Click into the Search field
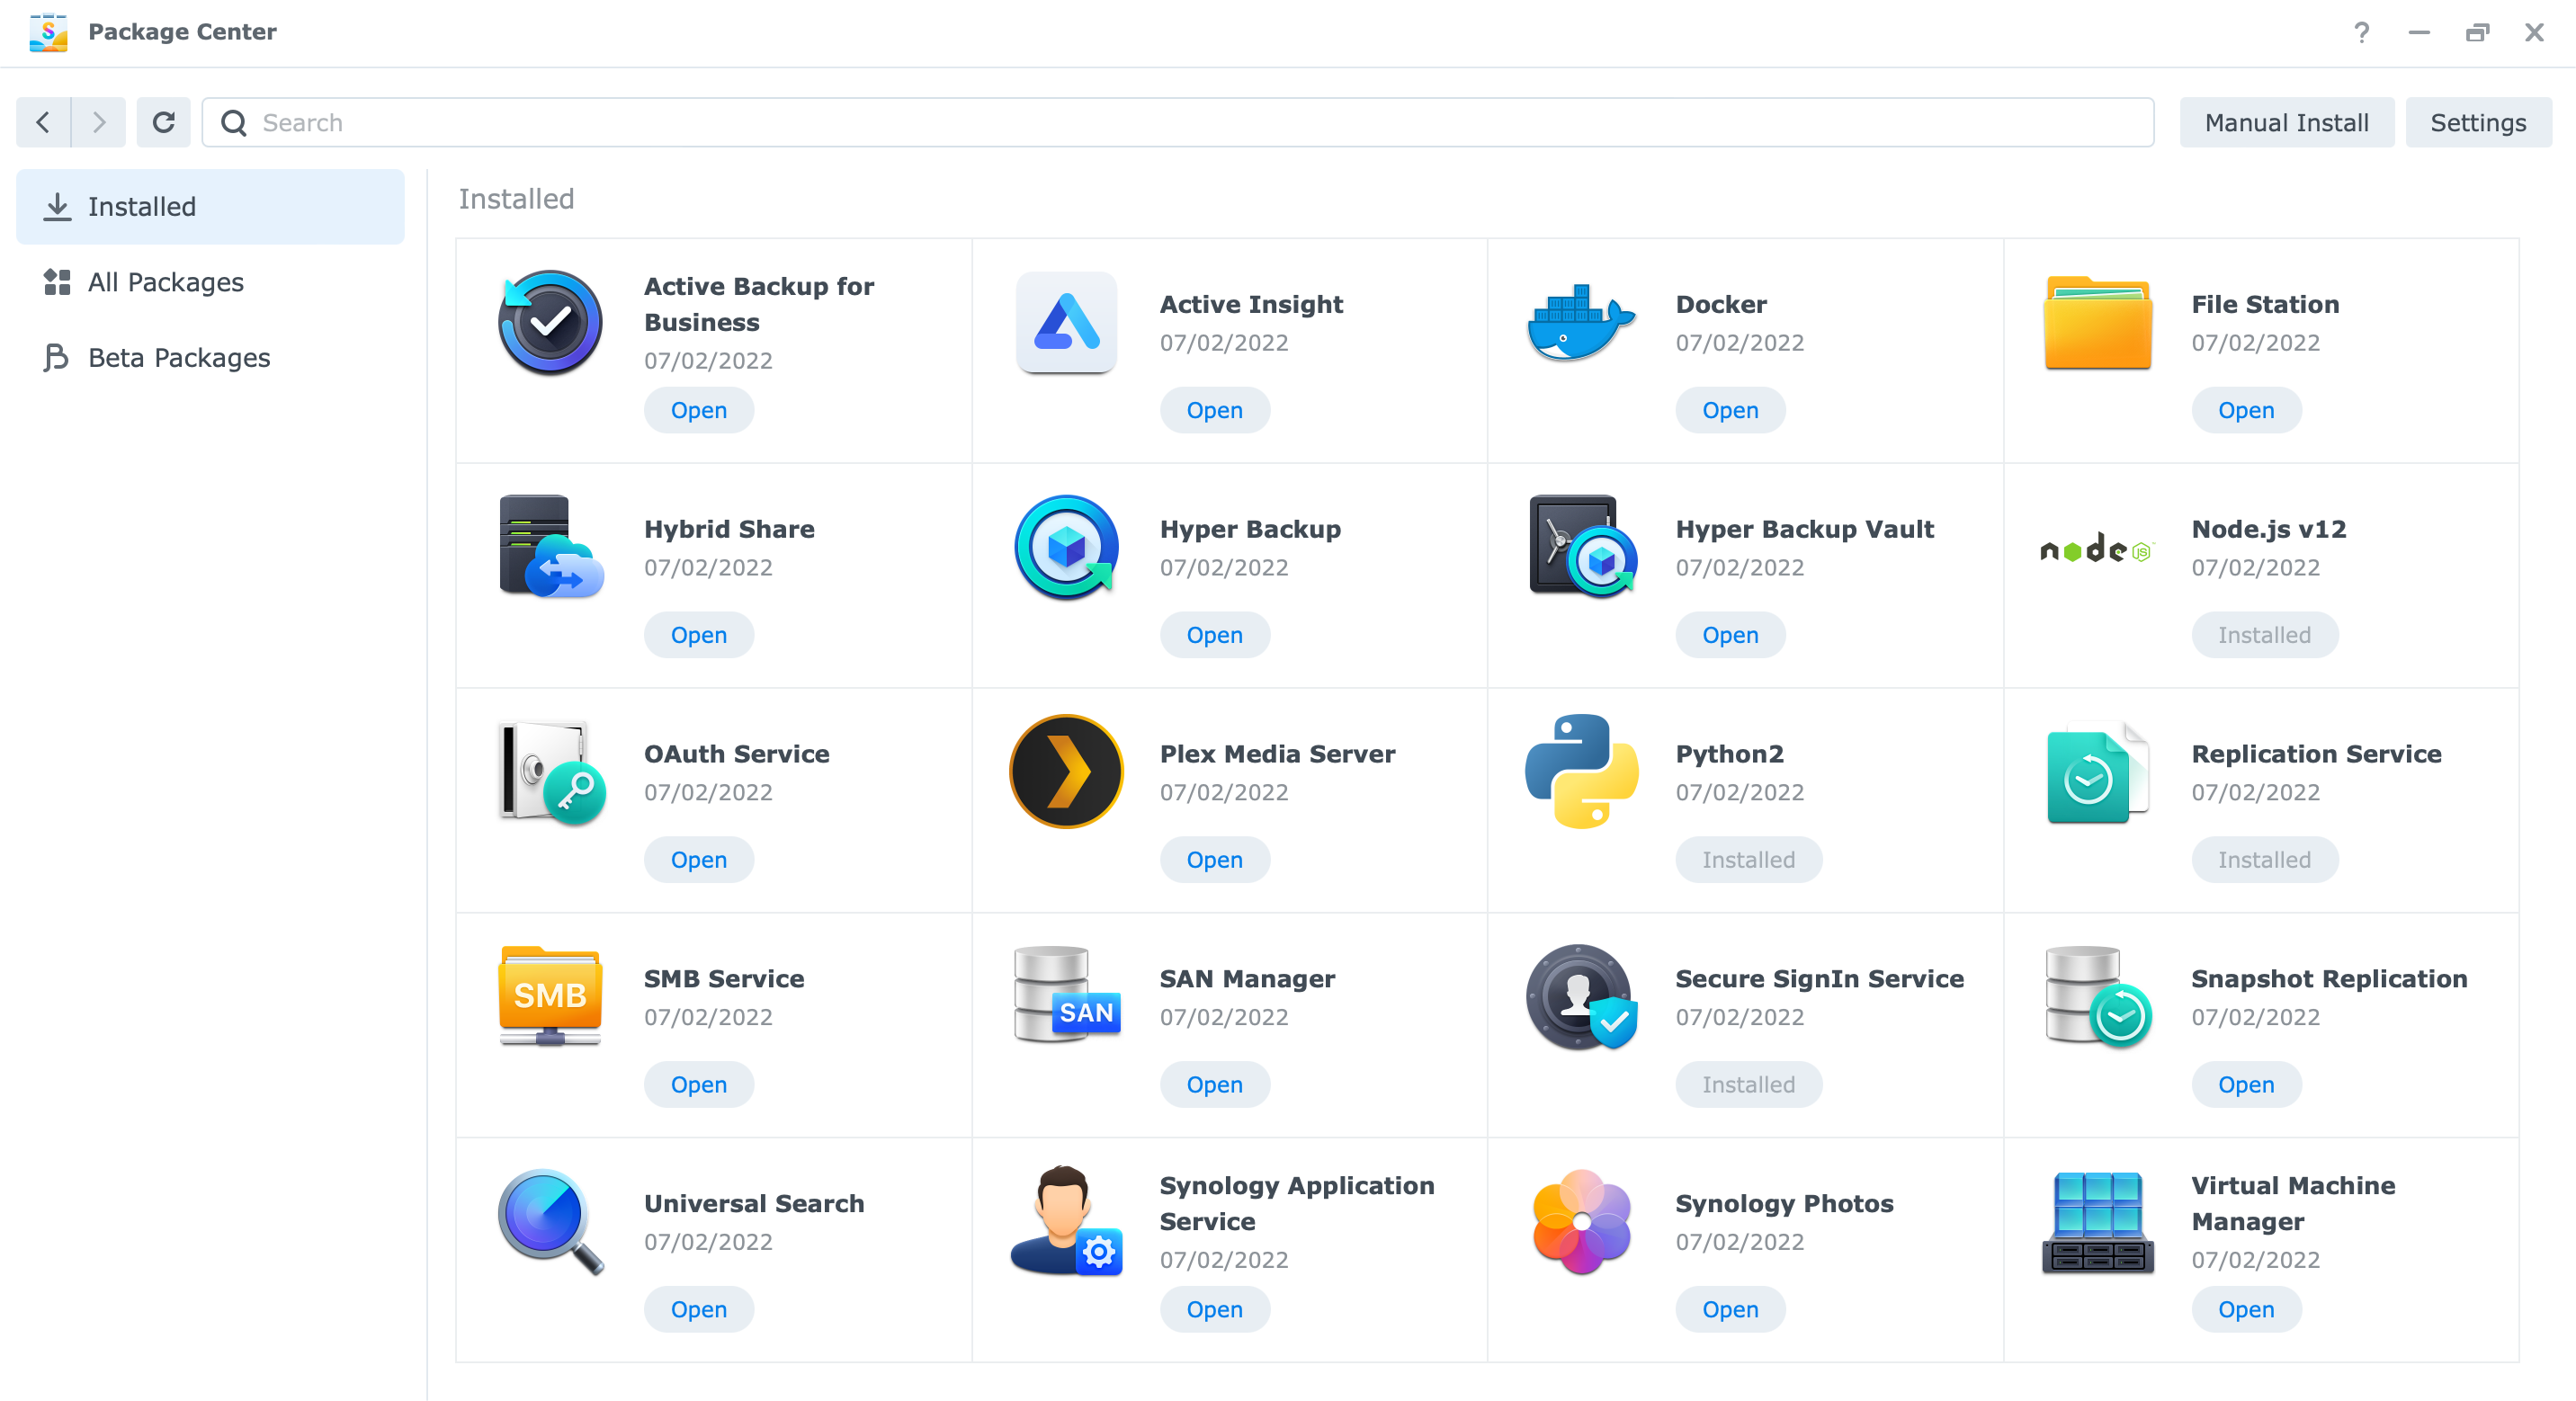This screenshot has width=2576, height=1401. tap(1177, 122)
